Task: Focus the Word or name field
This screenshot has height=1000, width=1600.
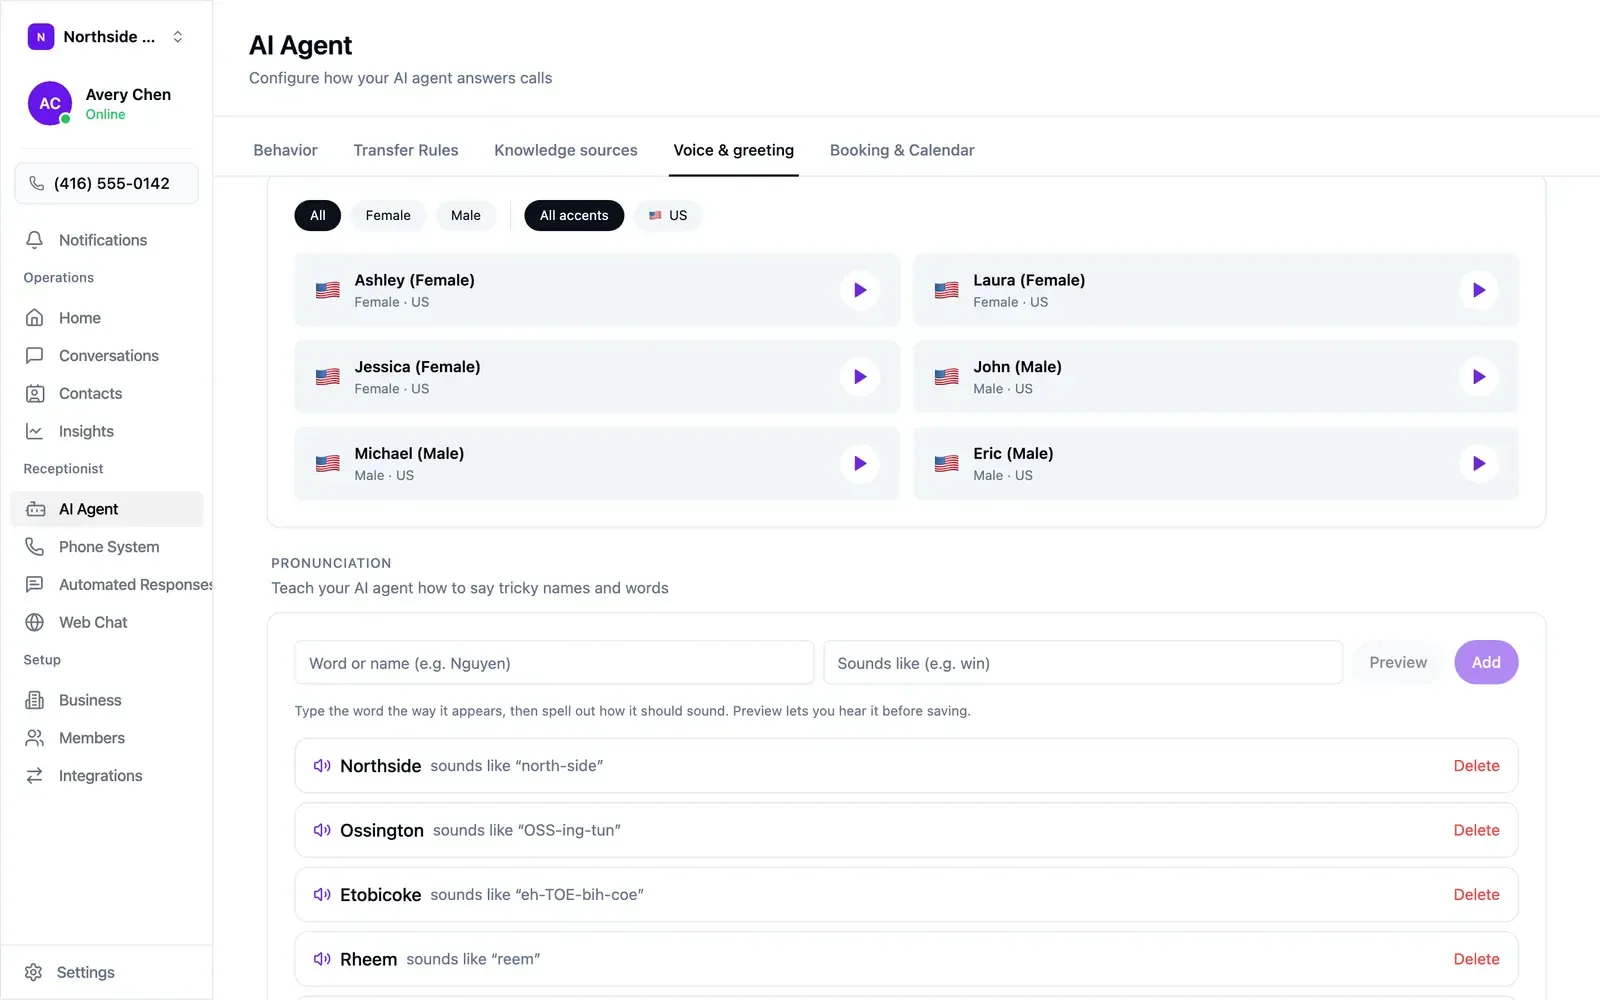Action: tap(554, 663)
